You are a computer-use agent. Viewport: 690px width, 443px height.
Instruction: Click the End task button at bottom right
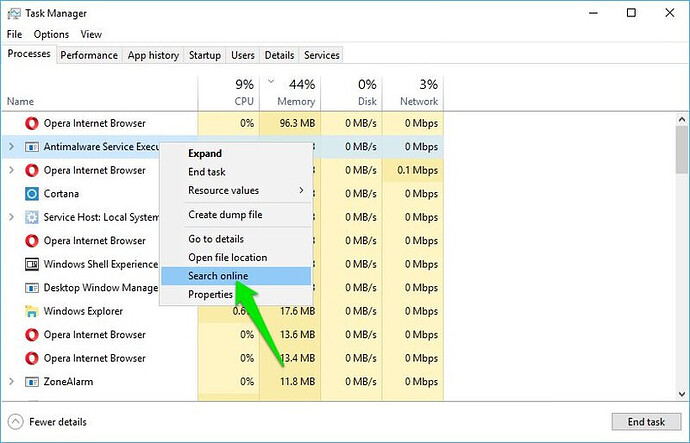[x=646, y=422]
